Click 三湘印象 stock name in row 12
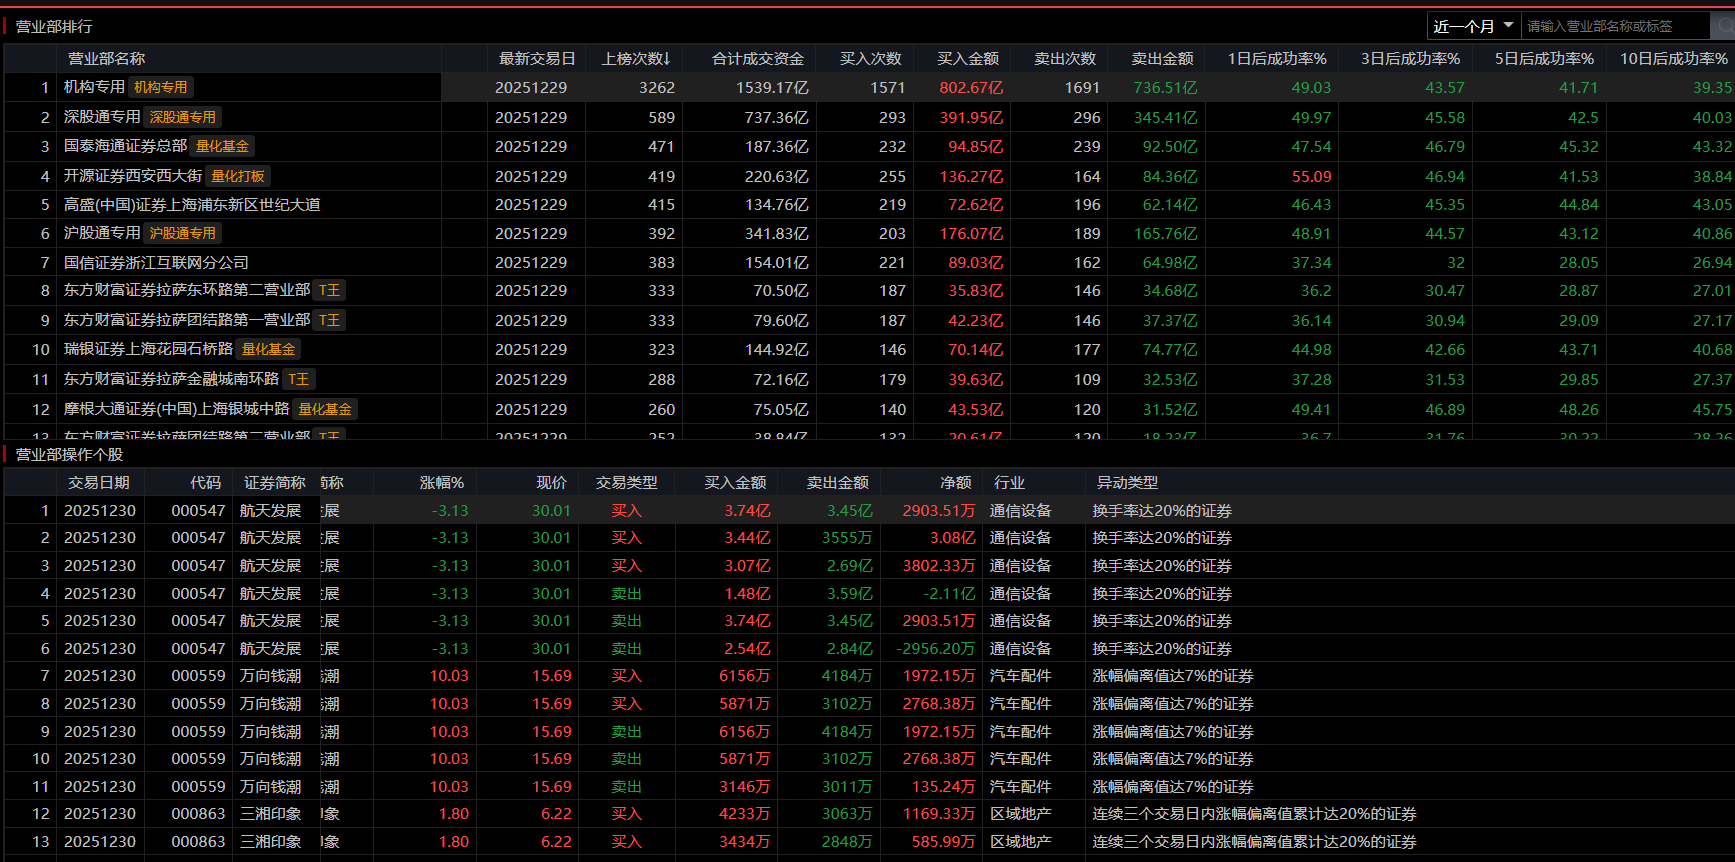This screenshot has height=862, width=1735. coord(270,814)
